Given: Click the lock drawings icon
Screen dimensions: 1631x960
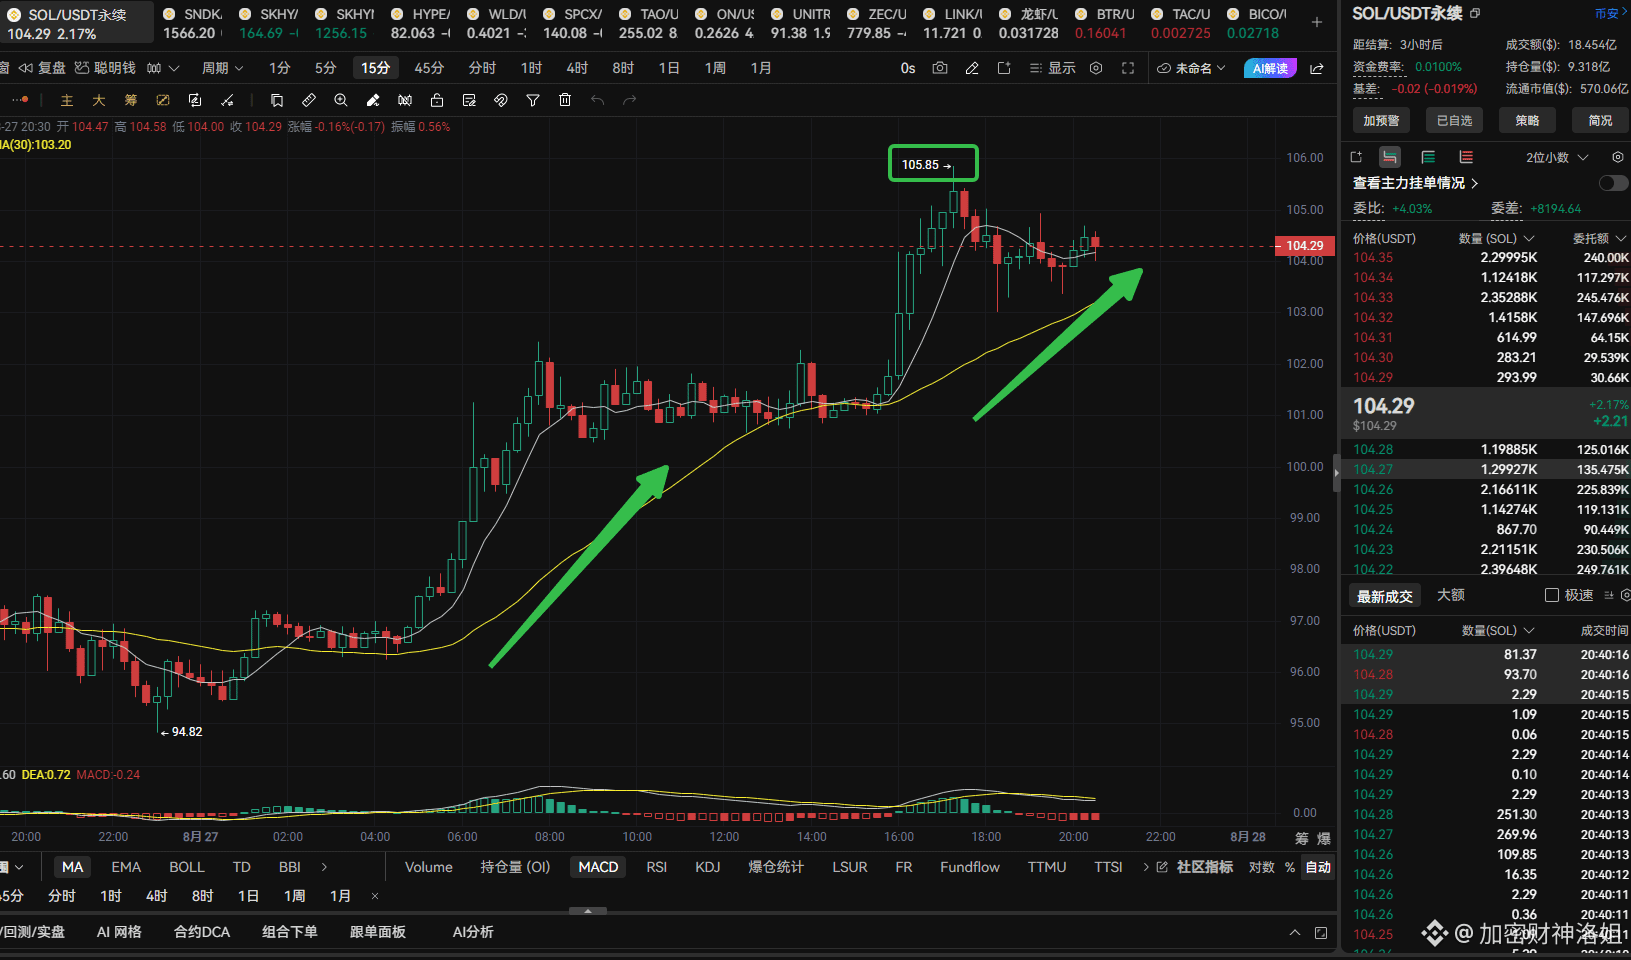Looking at the screenshot, I should tap(437, 100).
